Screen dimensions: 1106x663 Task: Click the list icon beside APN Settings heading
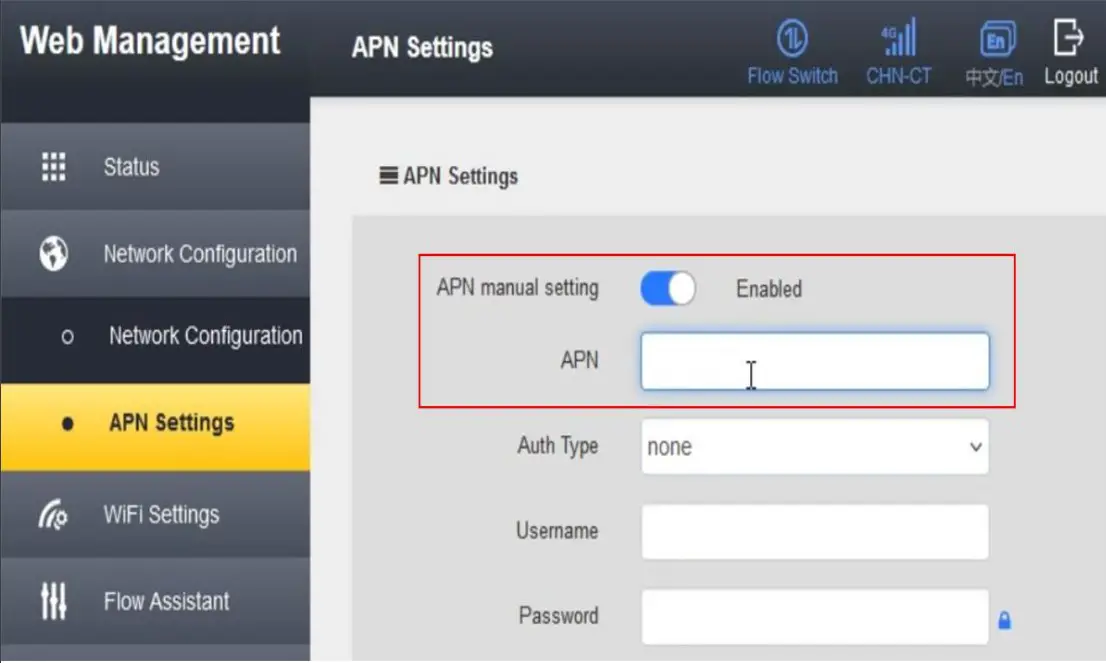coord(388,175)
